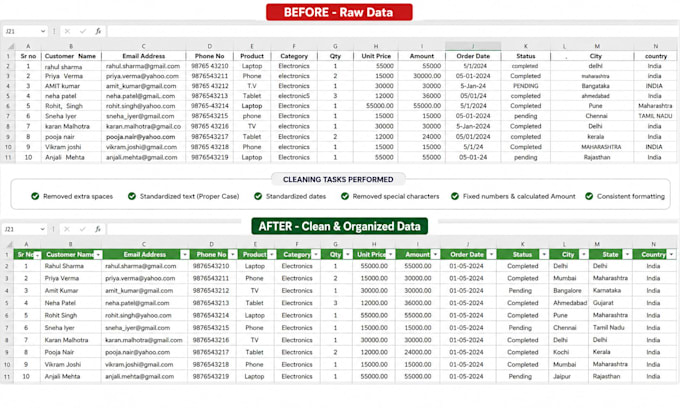Click the Before cell '5-Jan-2024'
Viewport: 680px width, 408px height.
point(473,126)
